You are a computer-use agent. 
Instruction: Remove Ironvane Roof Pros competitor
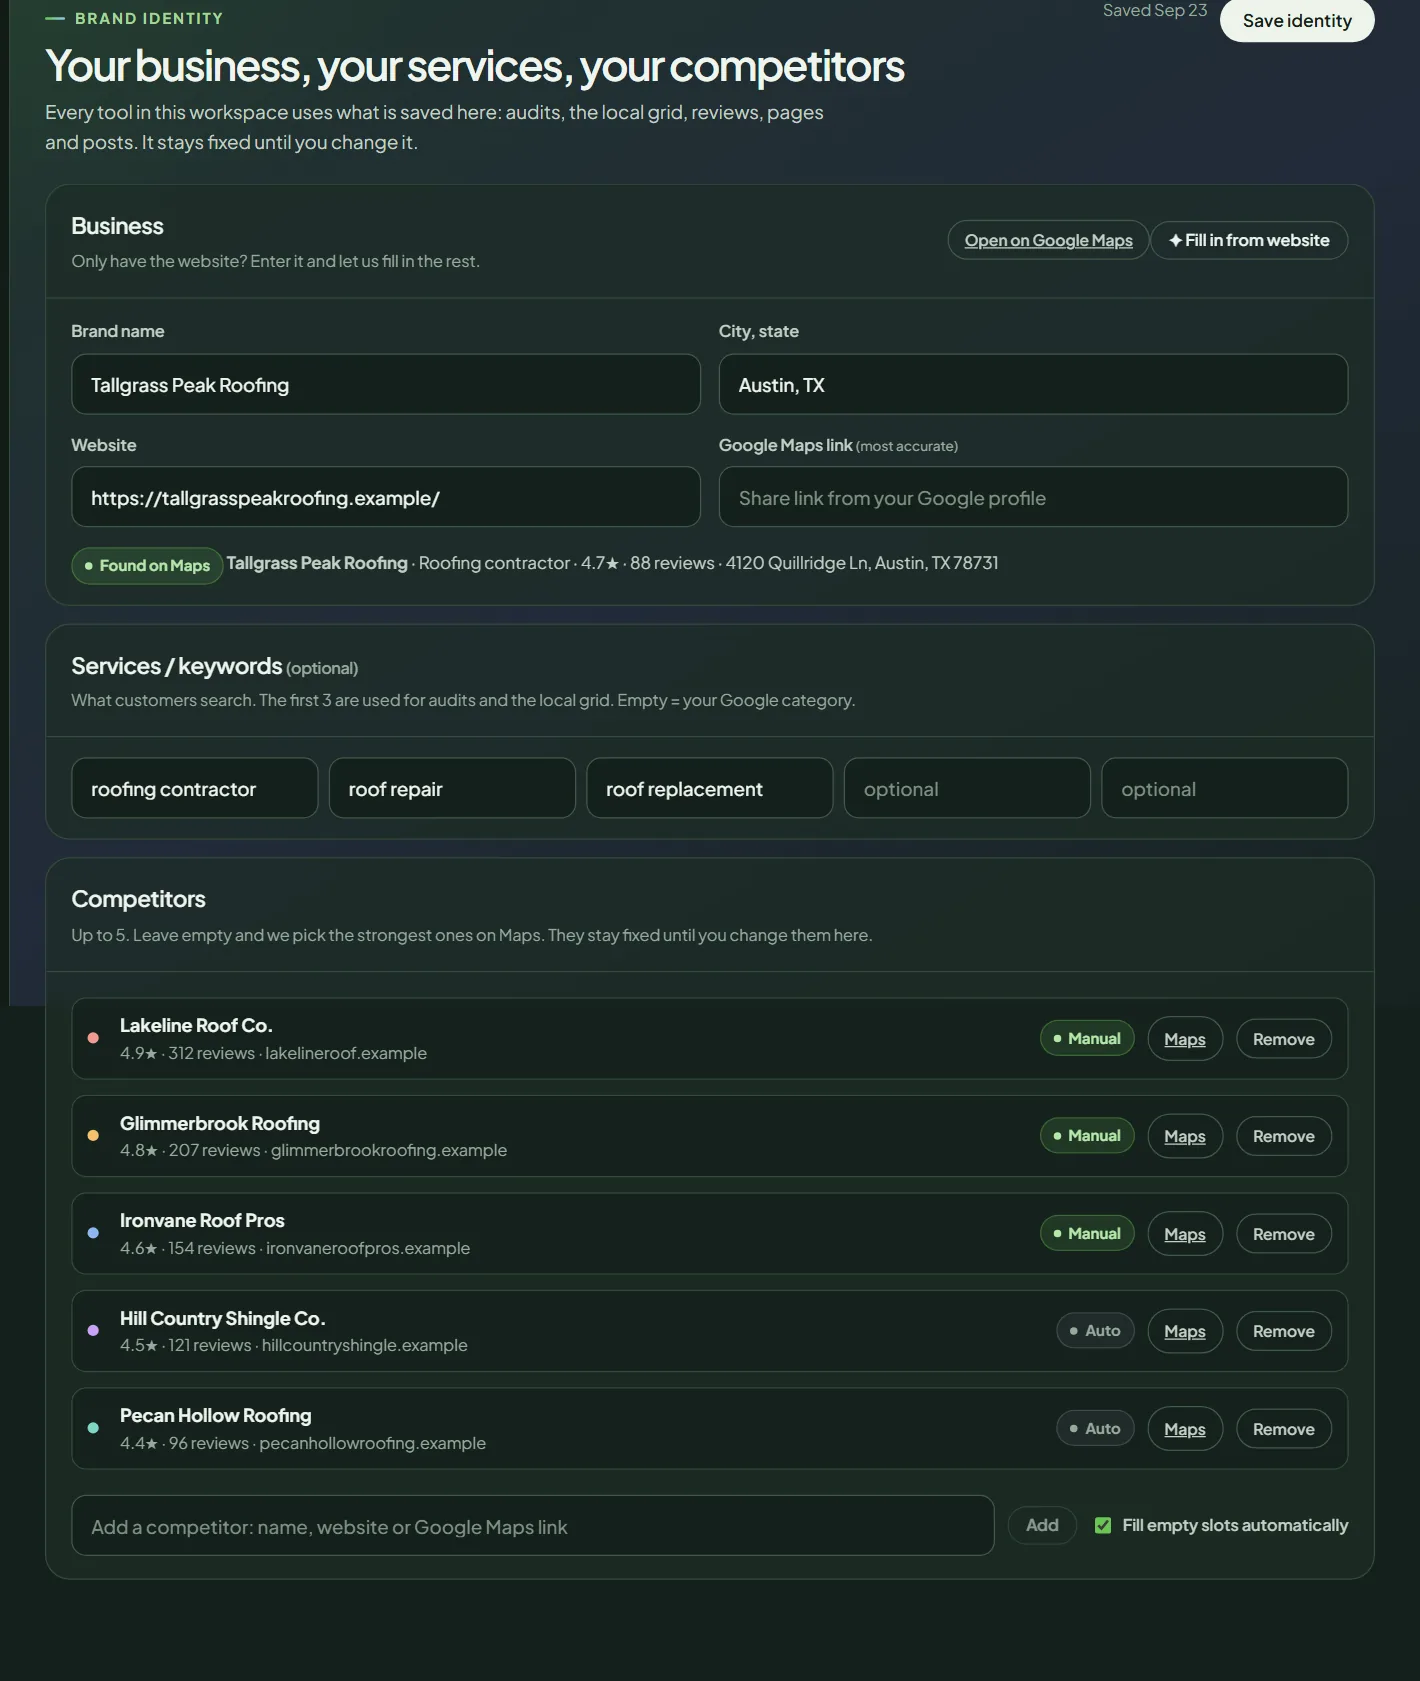tap(1284, 1234)
